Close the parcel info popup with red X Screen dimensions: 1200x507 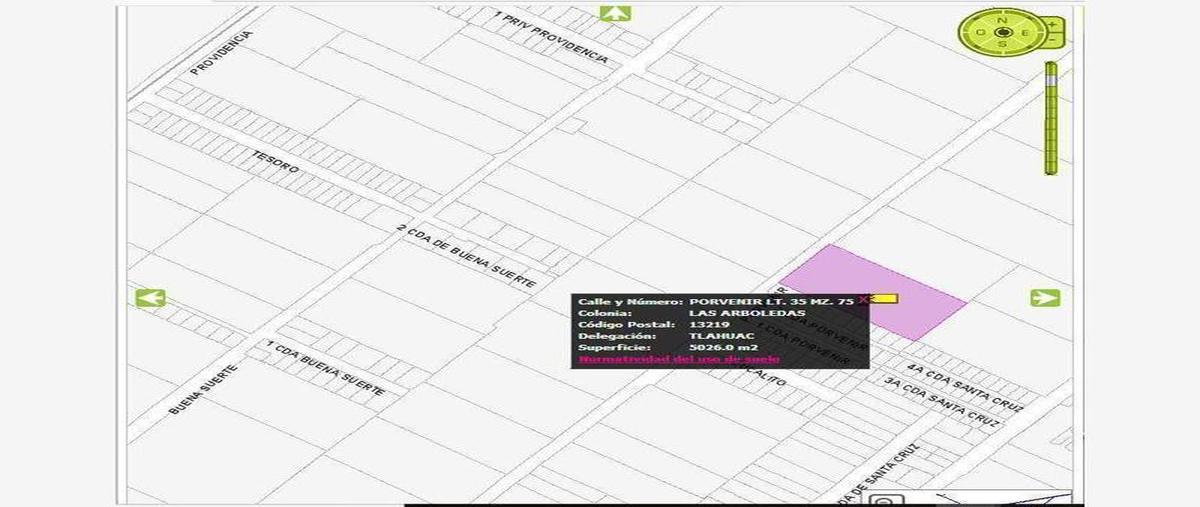[864, 299]
